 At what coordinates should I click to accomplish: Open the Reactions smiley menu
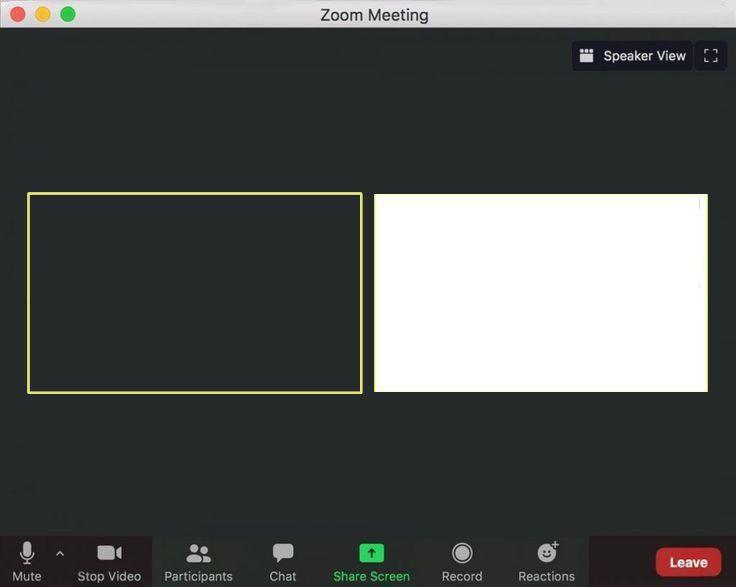point(547,553)
